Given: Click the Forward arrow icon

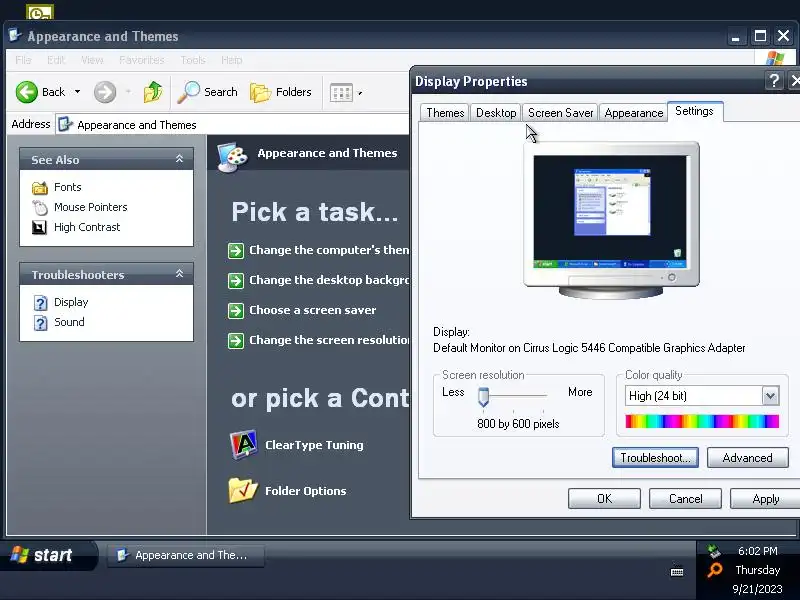Looking at the screenshot, I should [105, 92].
